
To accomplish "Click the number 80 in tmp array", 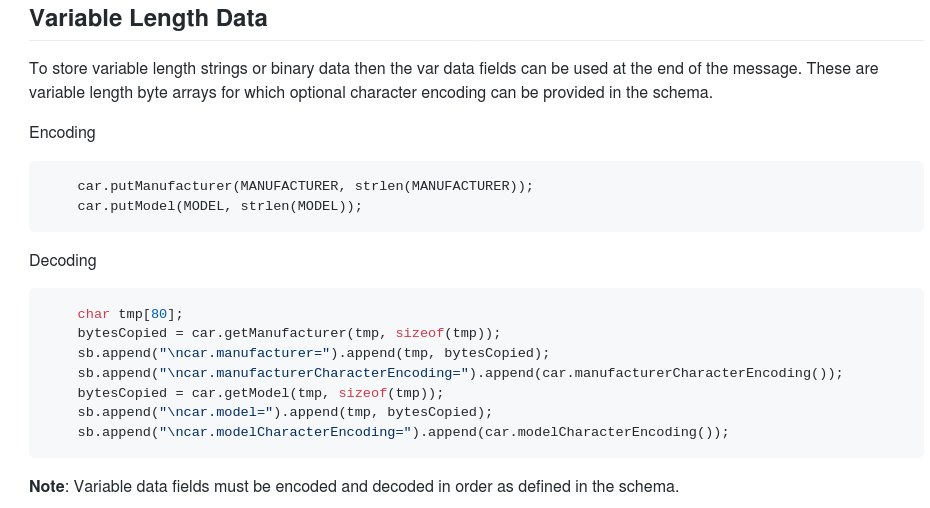I will [x=159, y=314].
